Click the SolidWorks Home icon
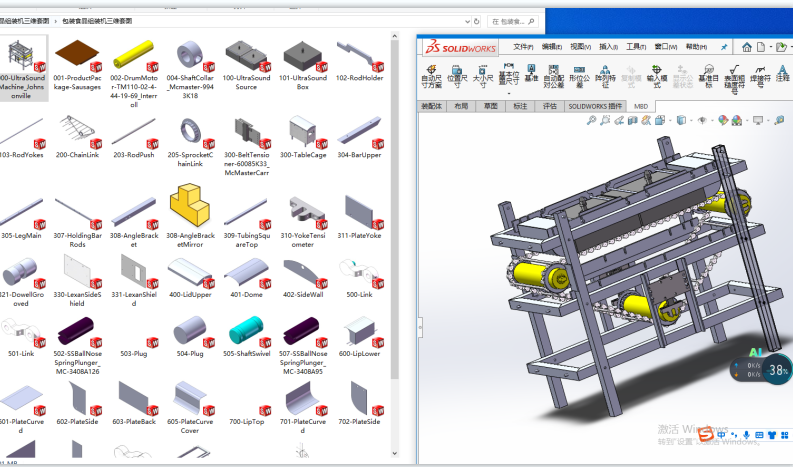 point(747,47)
